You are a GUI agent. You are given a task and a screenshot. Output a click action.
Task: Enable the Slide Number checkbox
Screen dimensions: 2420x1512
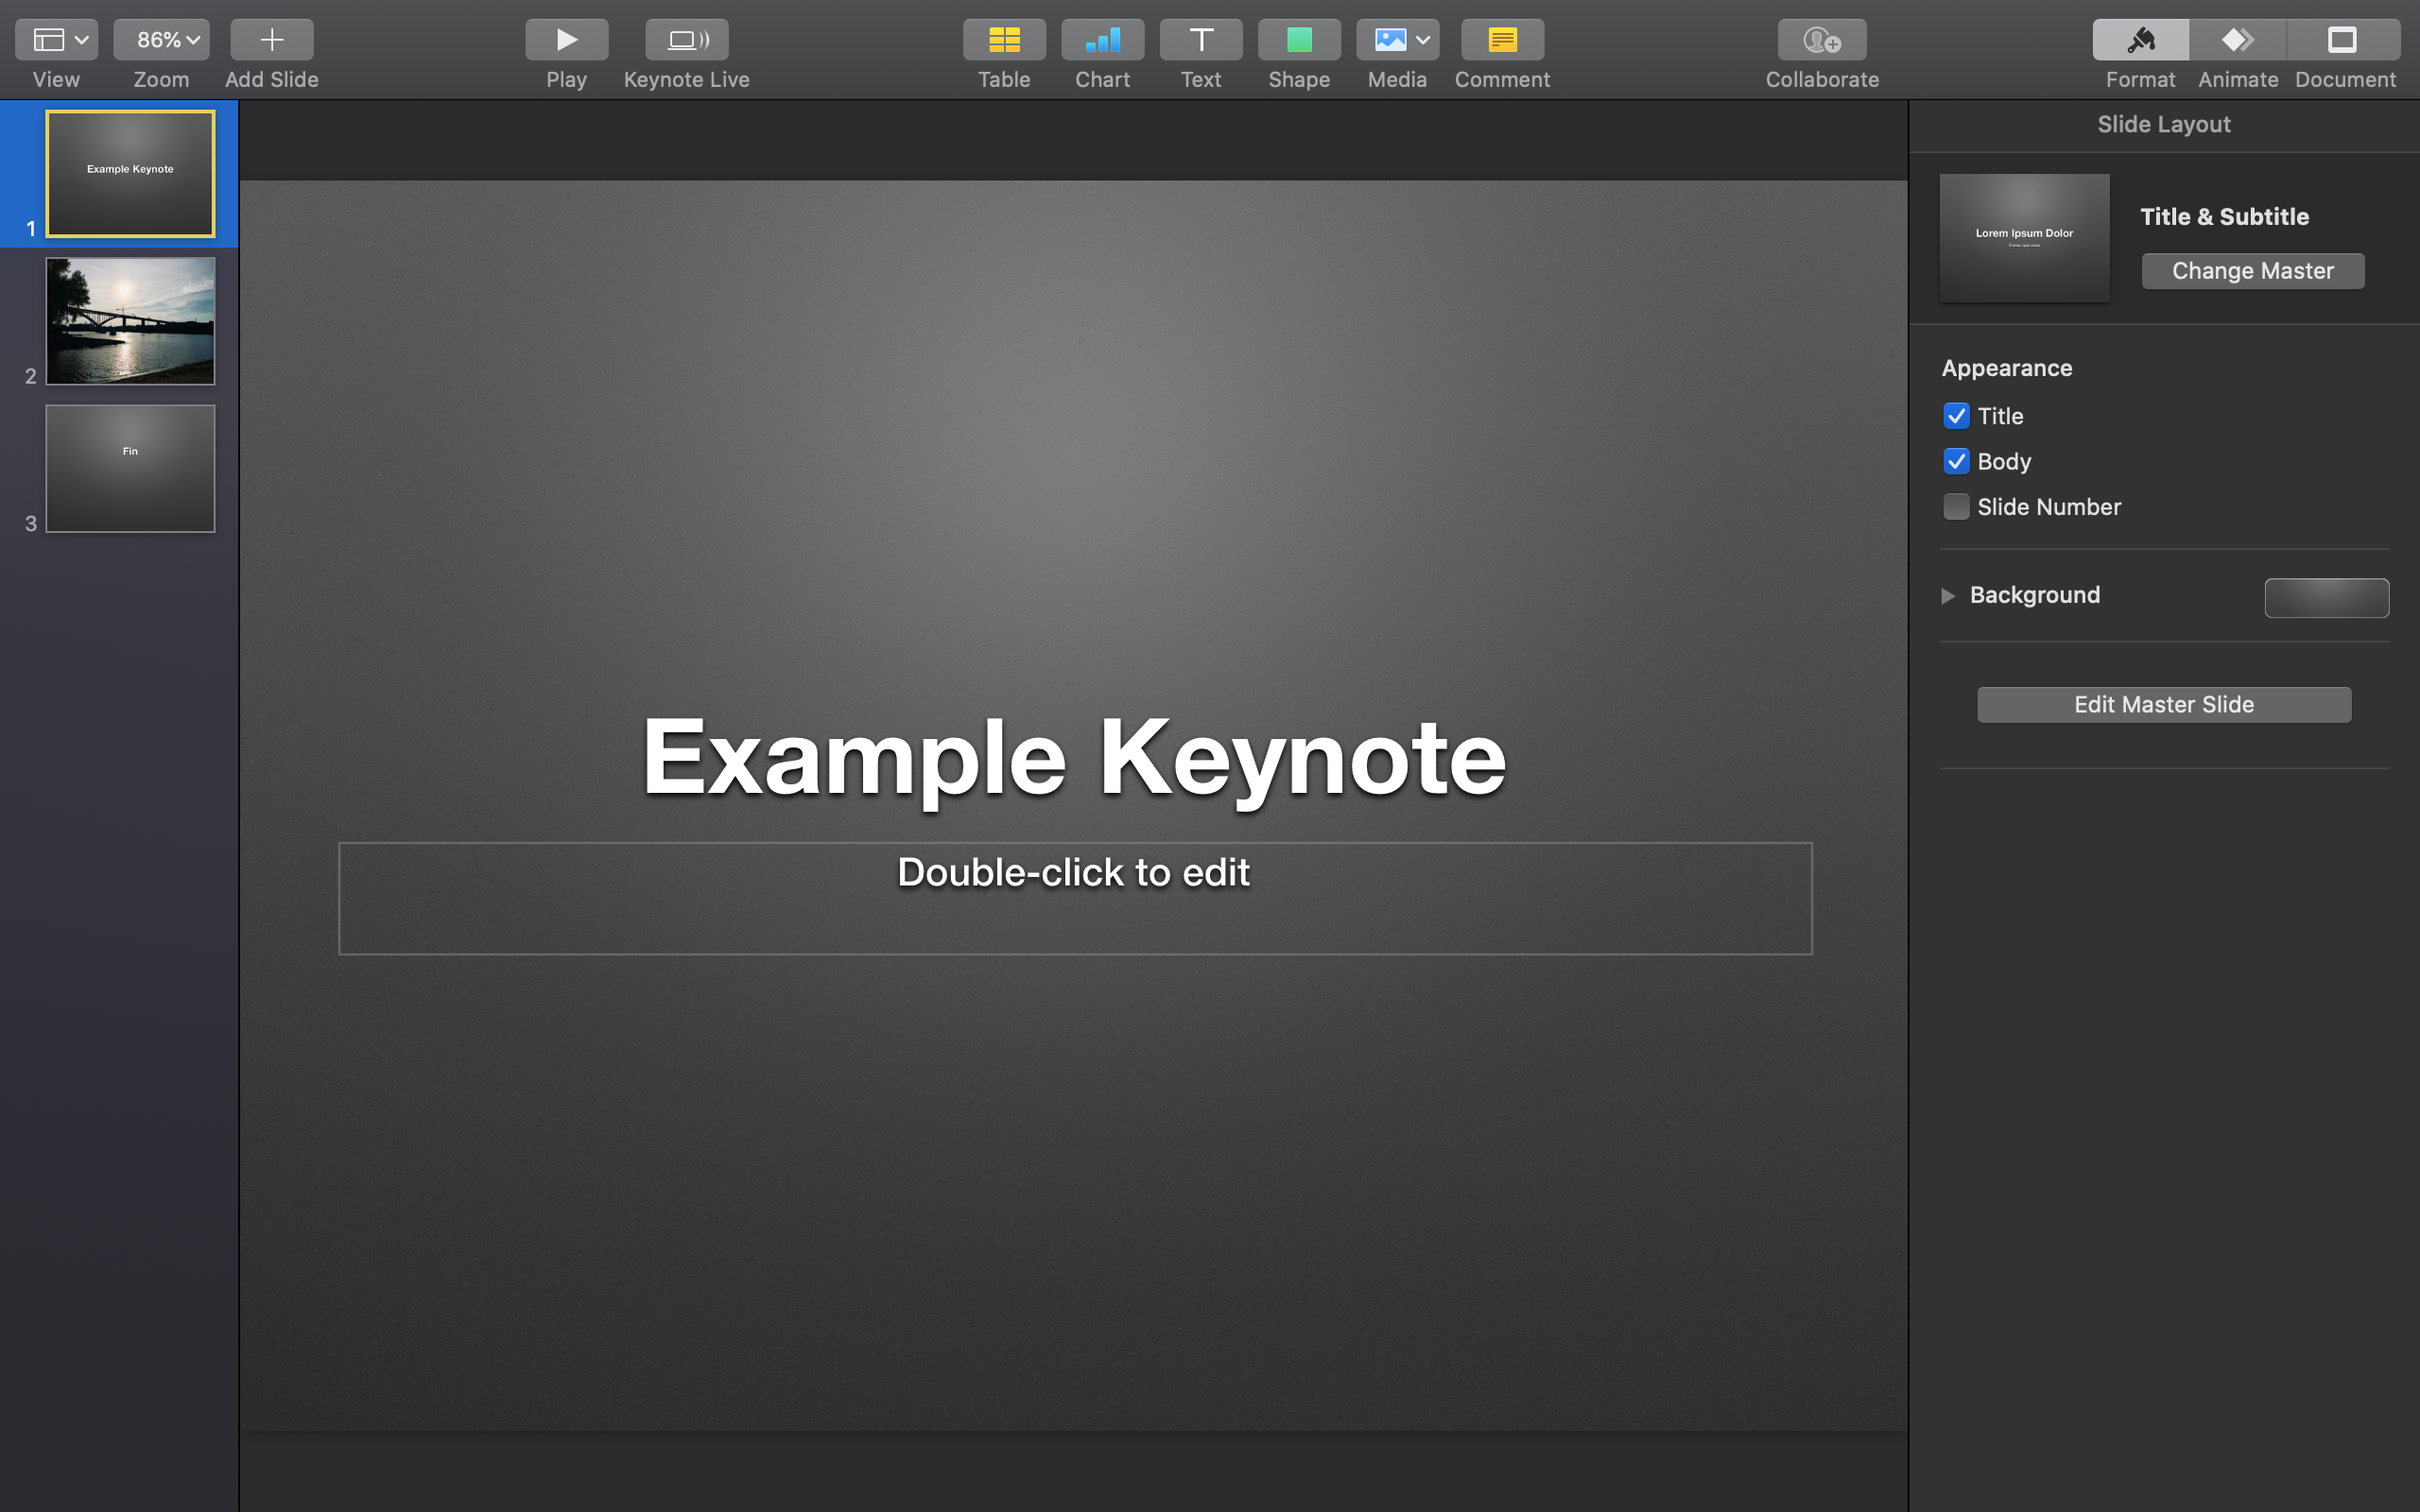pyautogui.click(x=1956, y=507)
